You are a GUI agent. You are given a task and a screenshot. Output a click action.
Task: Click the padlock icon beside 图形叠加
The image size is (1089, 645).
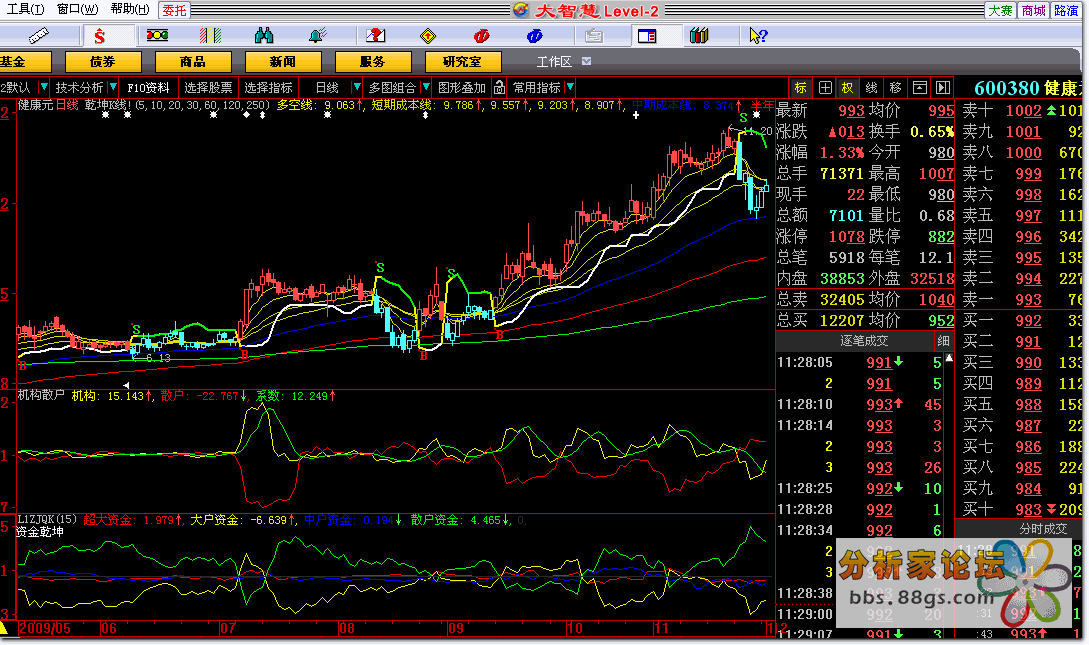[499, 87]
